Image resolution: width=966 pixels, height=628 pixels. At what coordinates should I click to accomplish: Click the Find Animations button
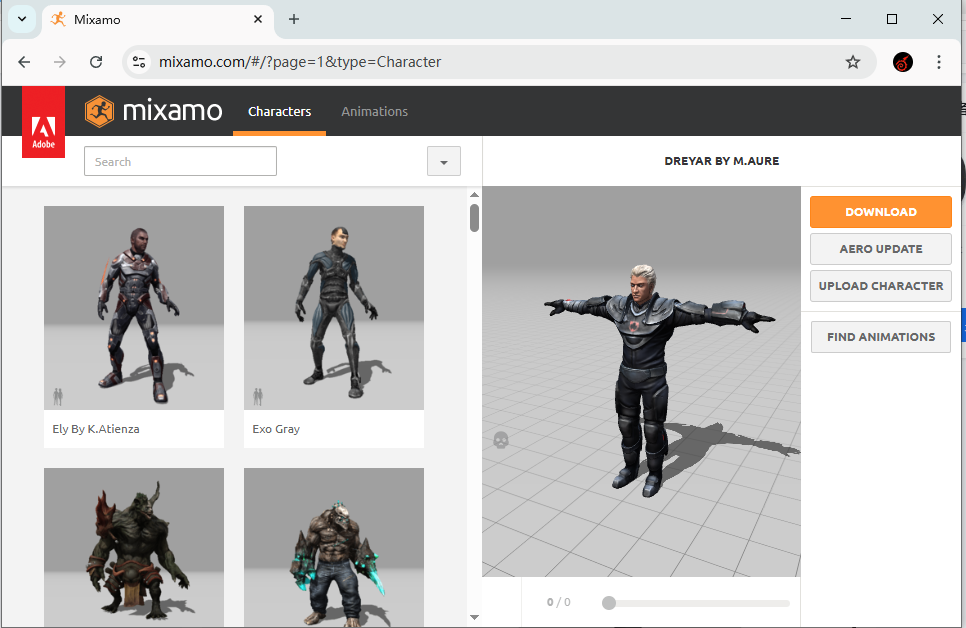click(881, 337)
